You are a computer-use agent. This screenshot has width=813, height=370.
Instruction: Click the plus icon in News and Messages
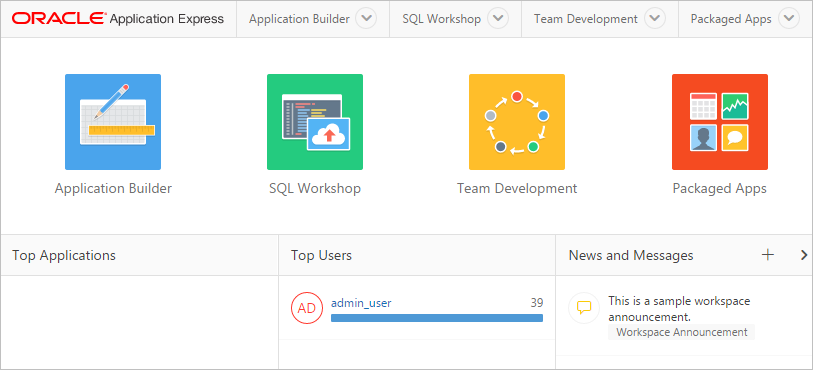pos(767,254)
